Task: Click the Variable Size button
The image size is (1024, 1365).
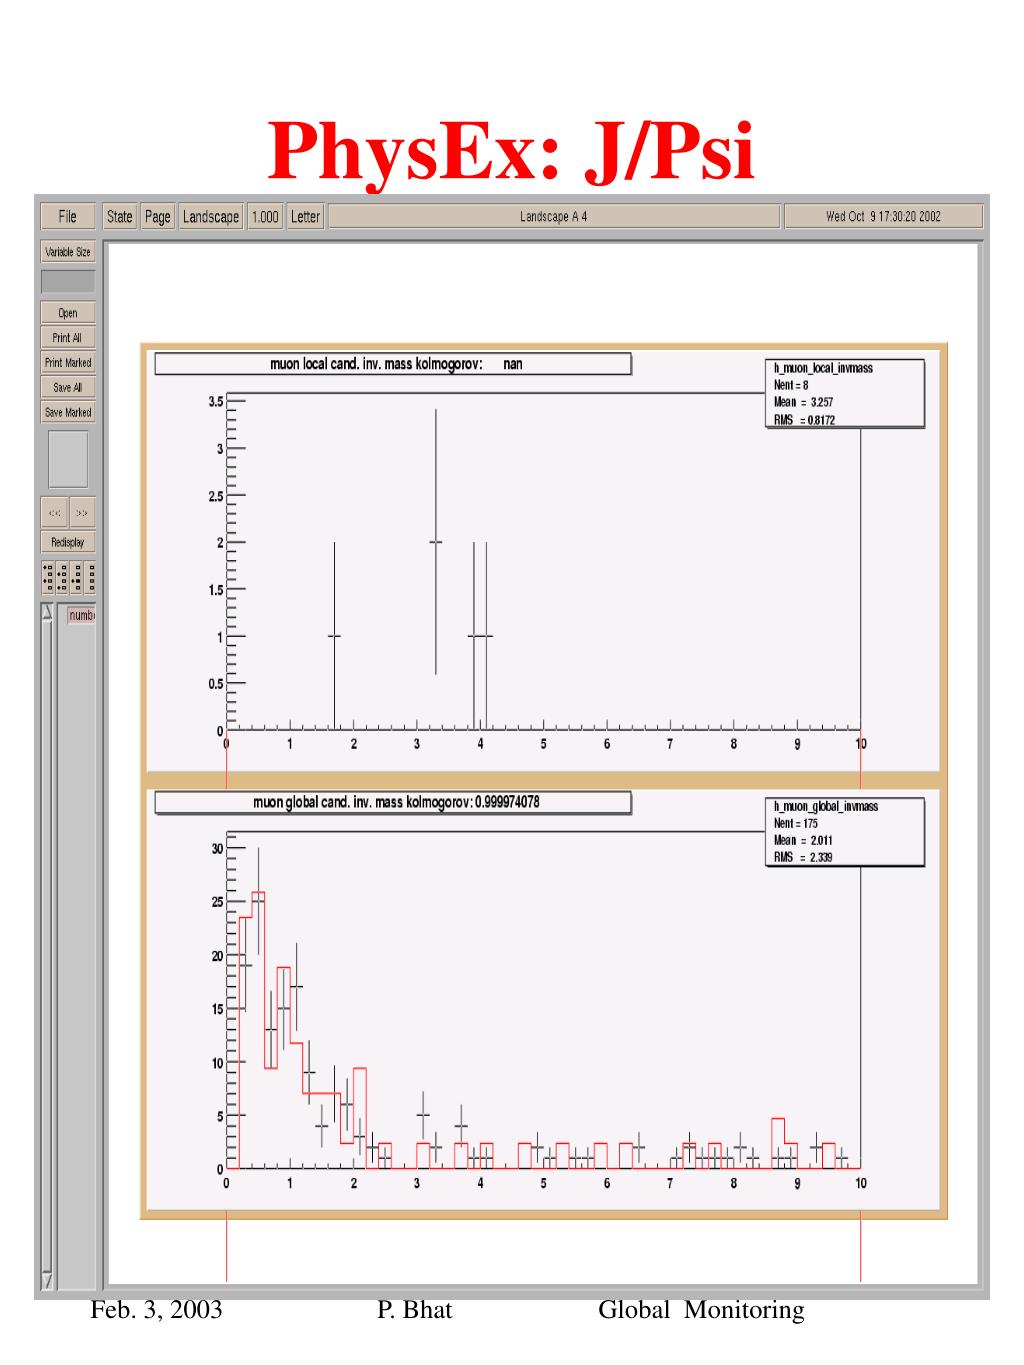Action: click(68, 252)
